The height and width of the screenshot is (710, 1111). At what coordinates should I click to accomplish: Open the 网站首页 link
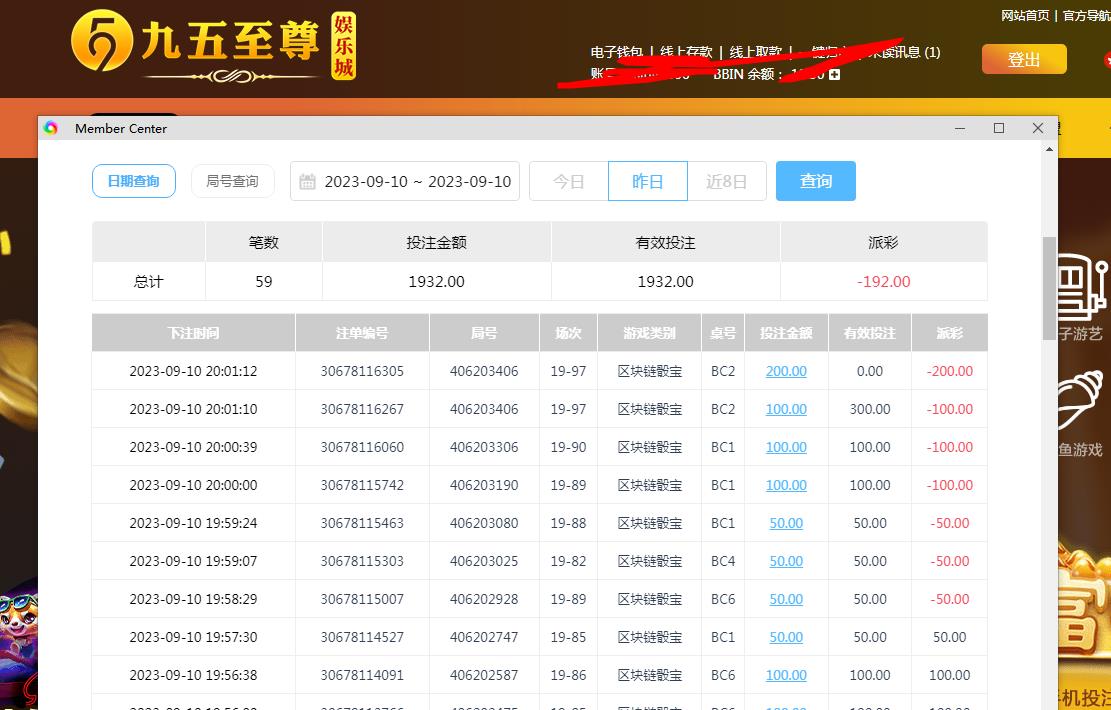click(x=1025, y=15)
